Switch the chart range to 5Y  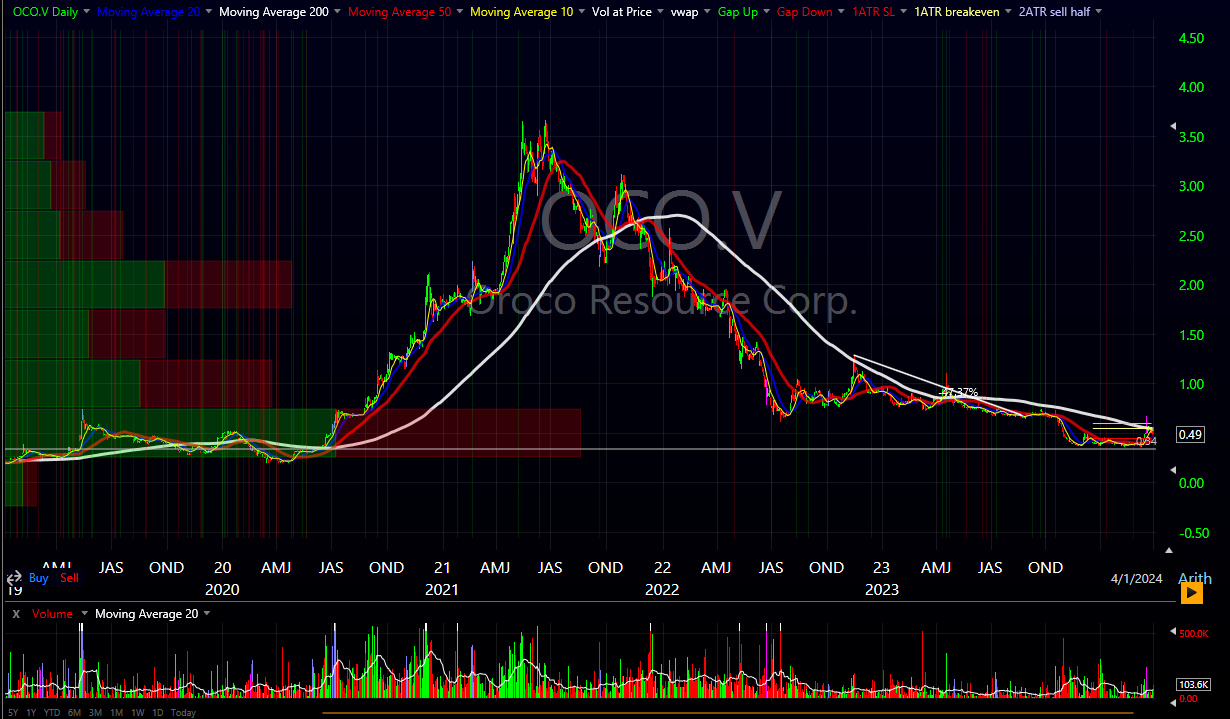[x=12, y=712]
